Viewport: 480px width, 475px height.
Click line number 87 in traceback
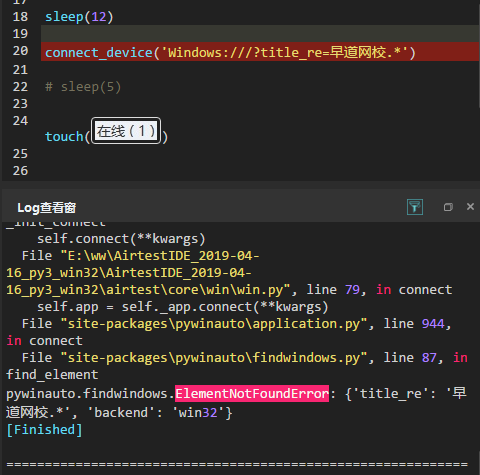pos(429,358)
